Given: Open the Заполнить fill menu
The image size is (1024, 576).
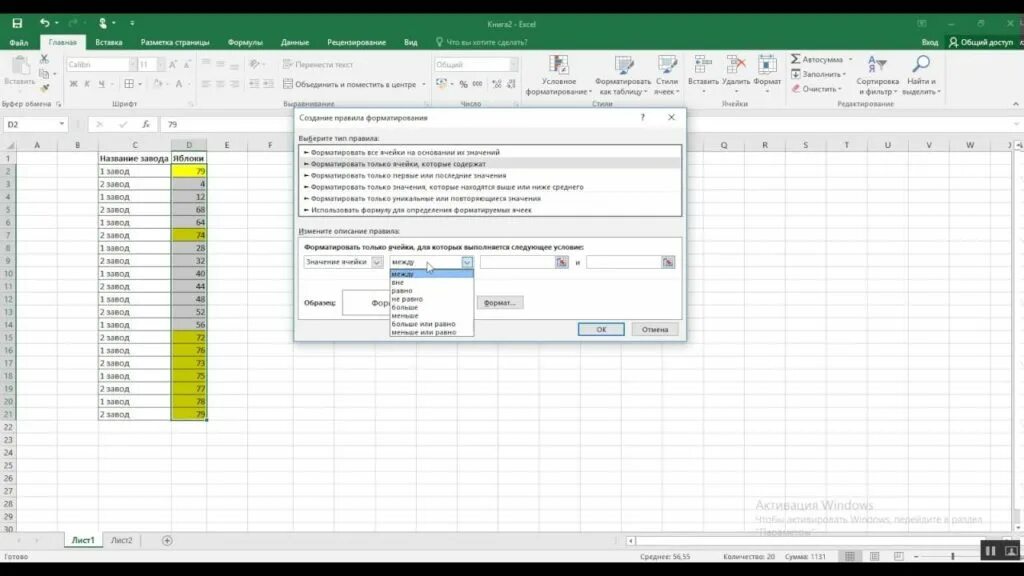Looking at the screenshot, I should 818,74.
